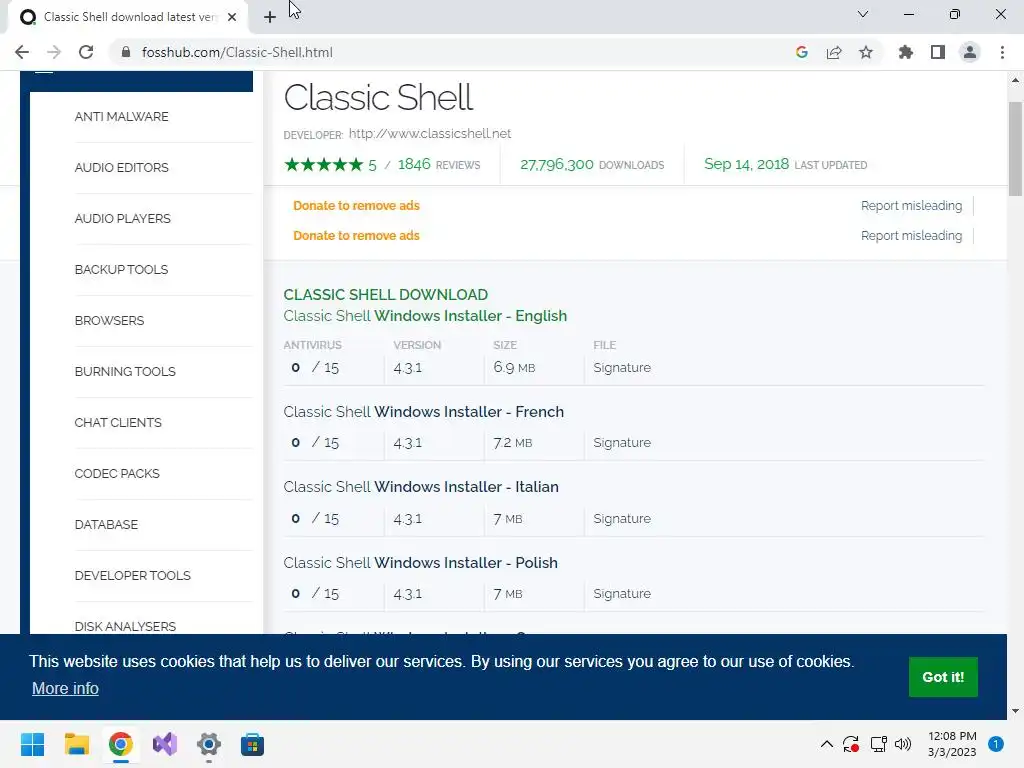Viewport: 1024px width, 768px height.
Task: Download Classic Shell Windows Installer - English
Action: click(x=425, y=315)
